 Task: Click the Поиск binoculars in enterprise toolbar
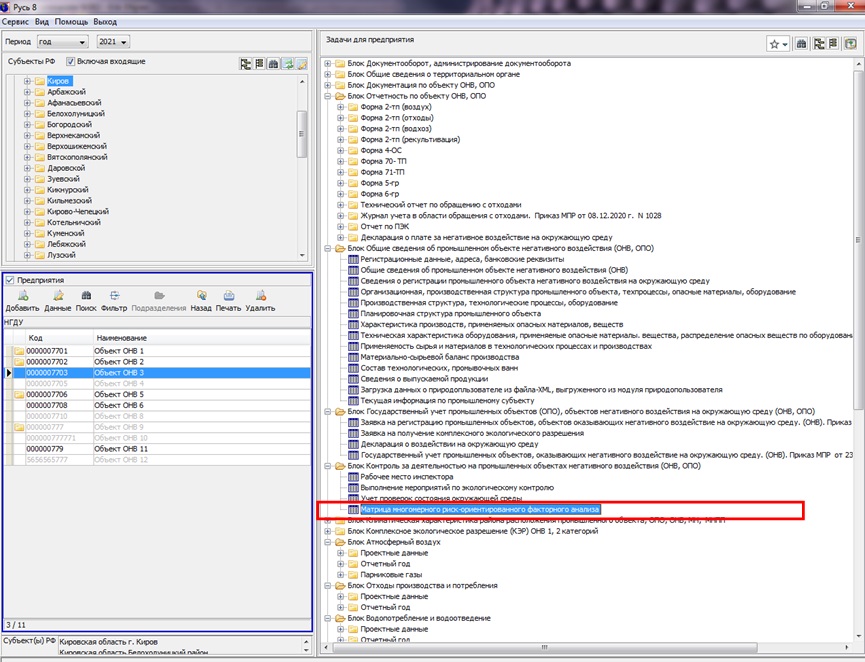[87, 301]
